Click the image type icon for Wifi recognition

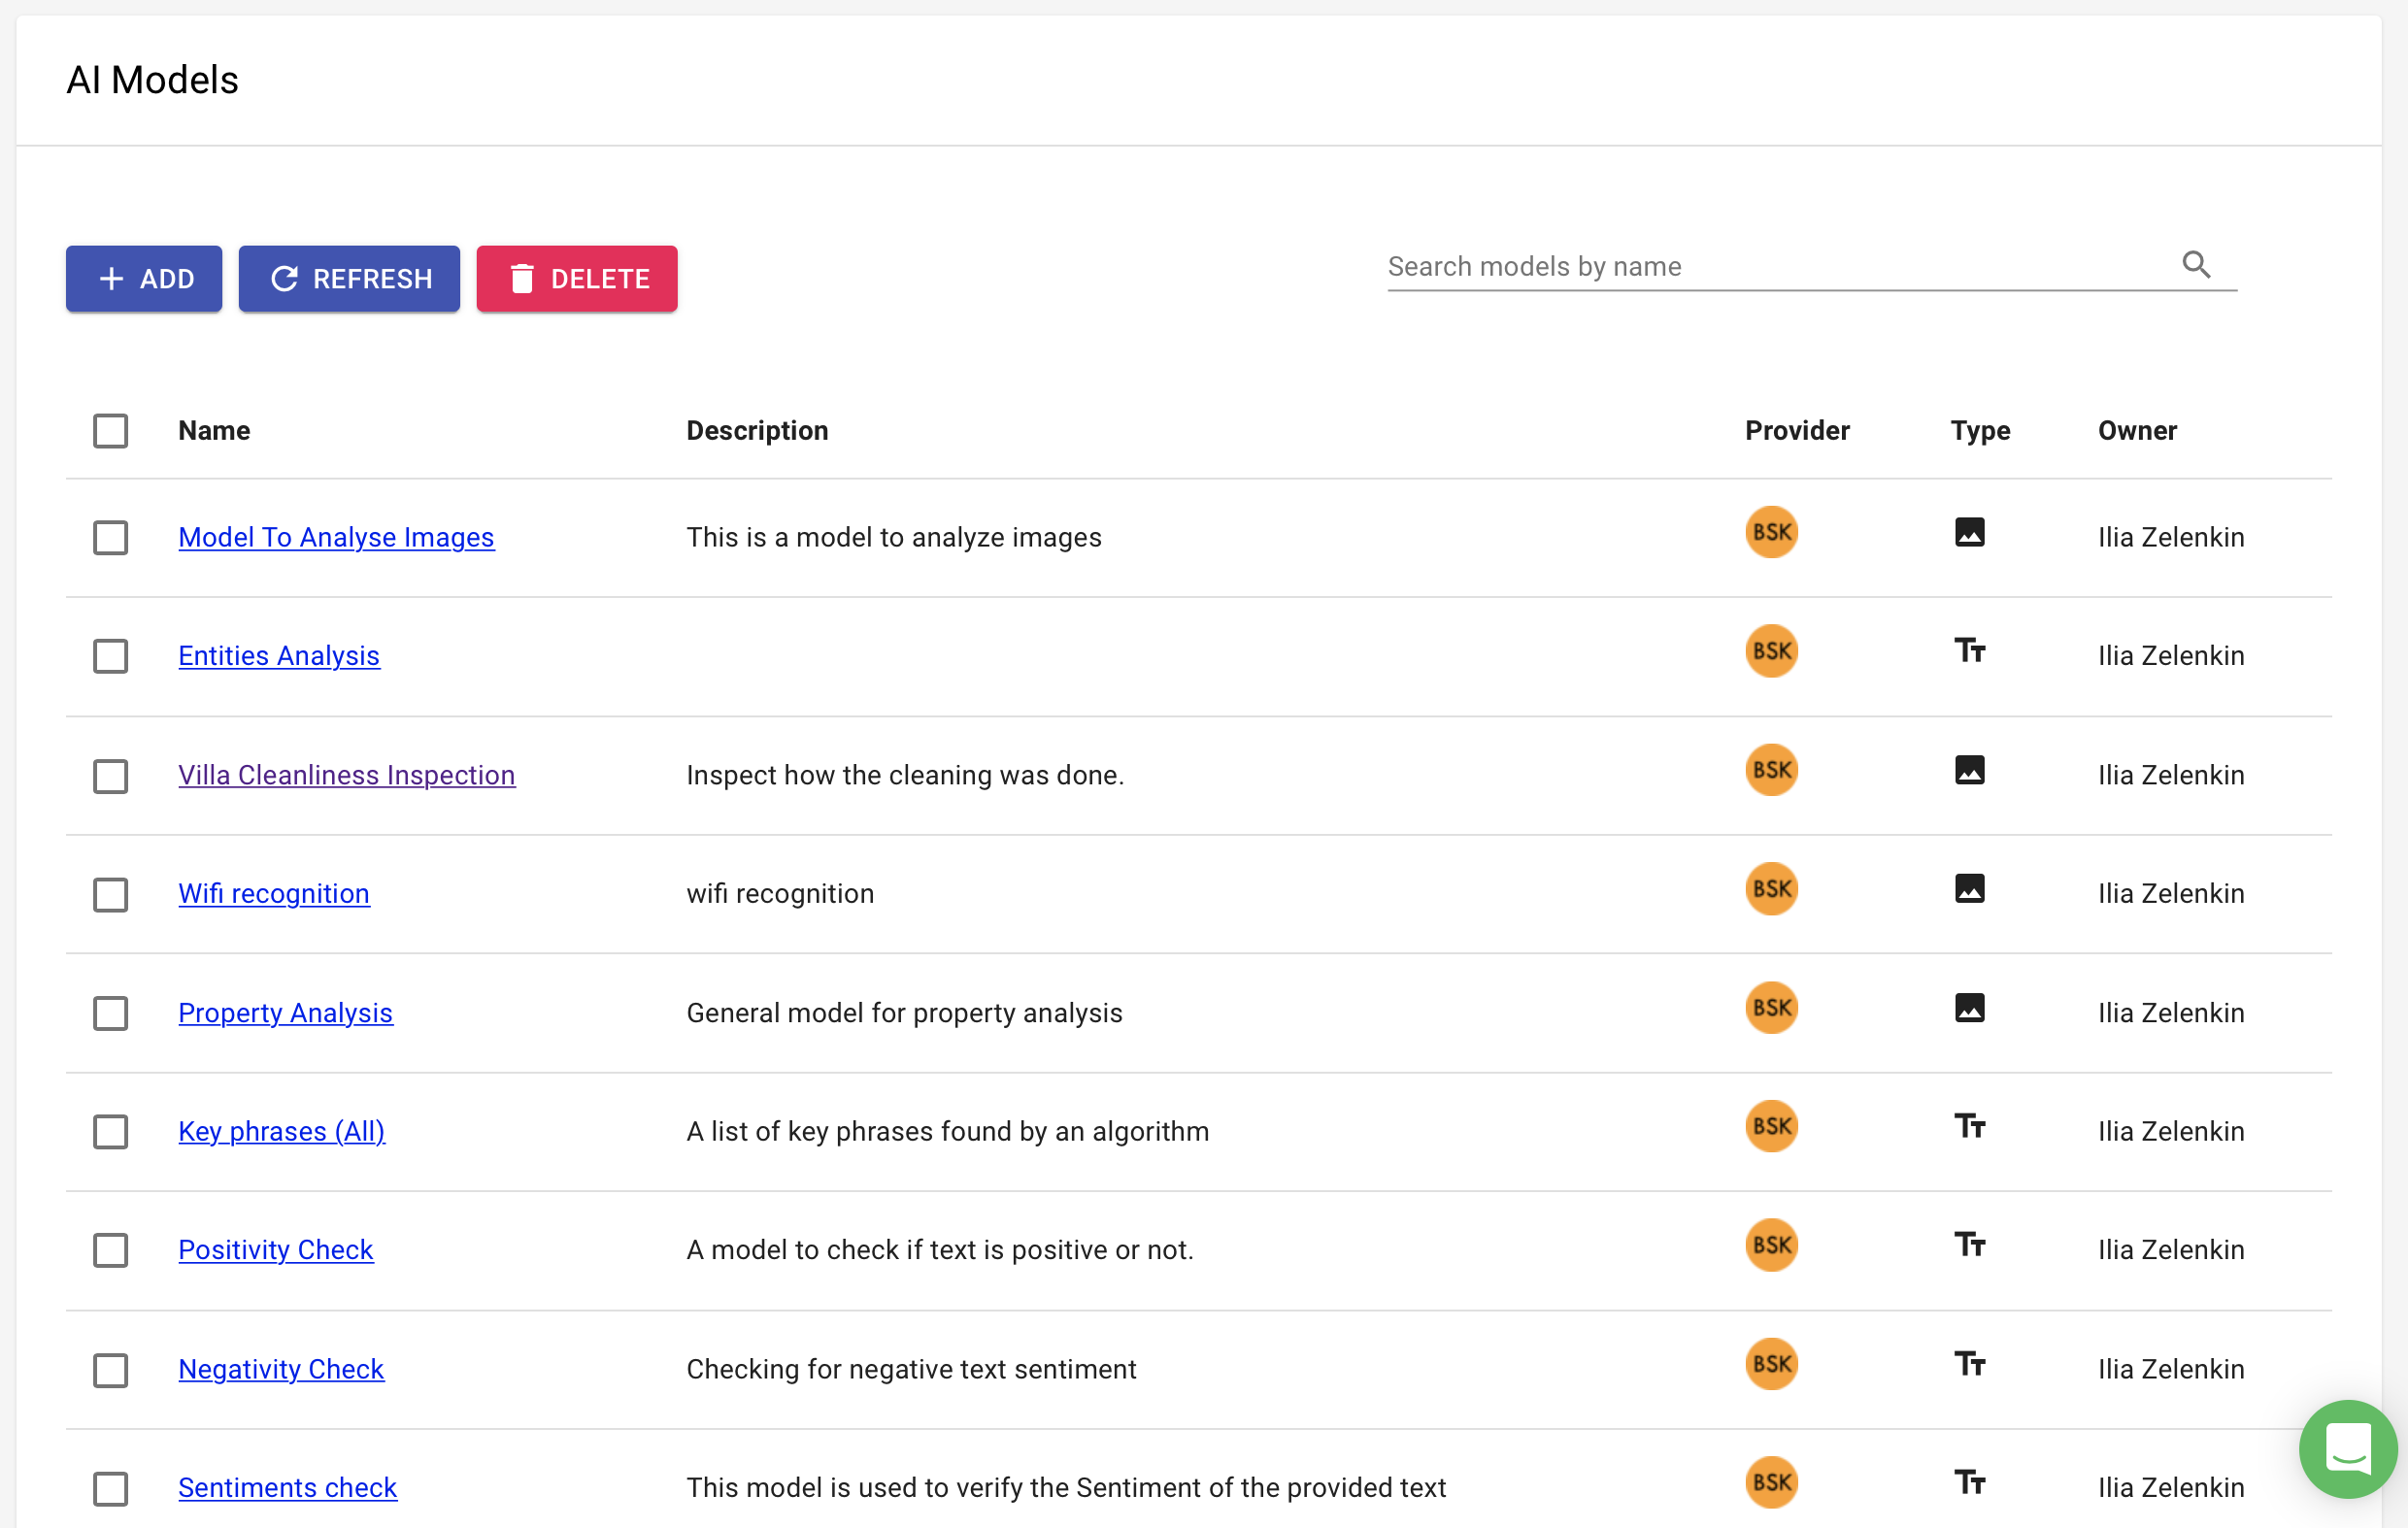pos(1969,889)
